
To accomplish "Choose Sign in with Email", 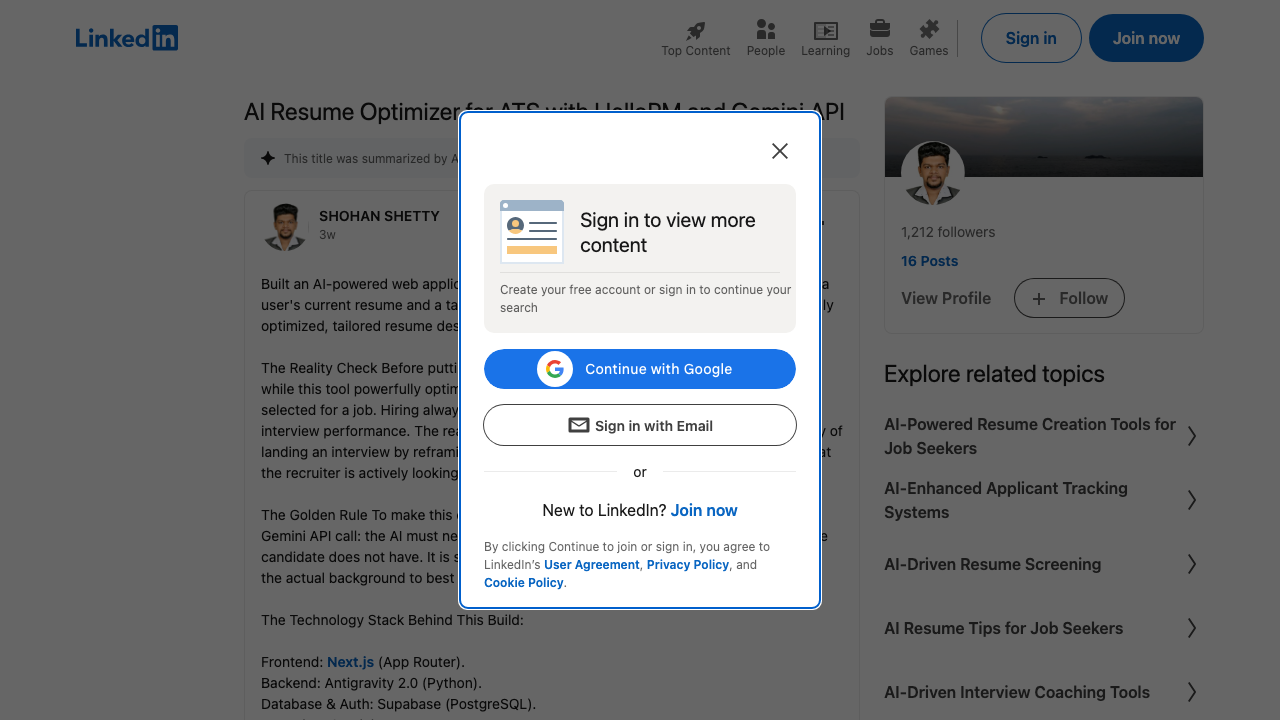I will 640,425.
